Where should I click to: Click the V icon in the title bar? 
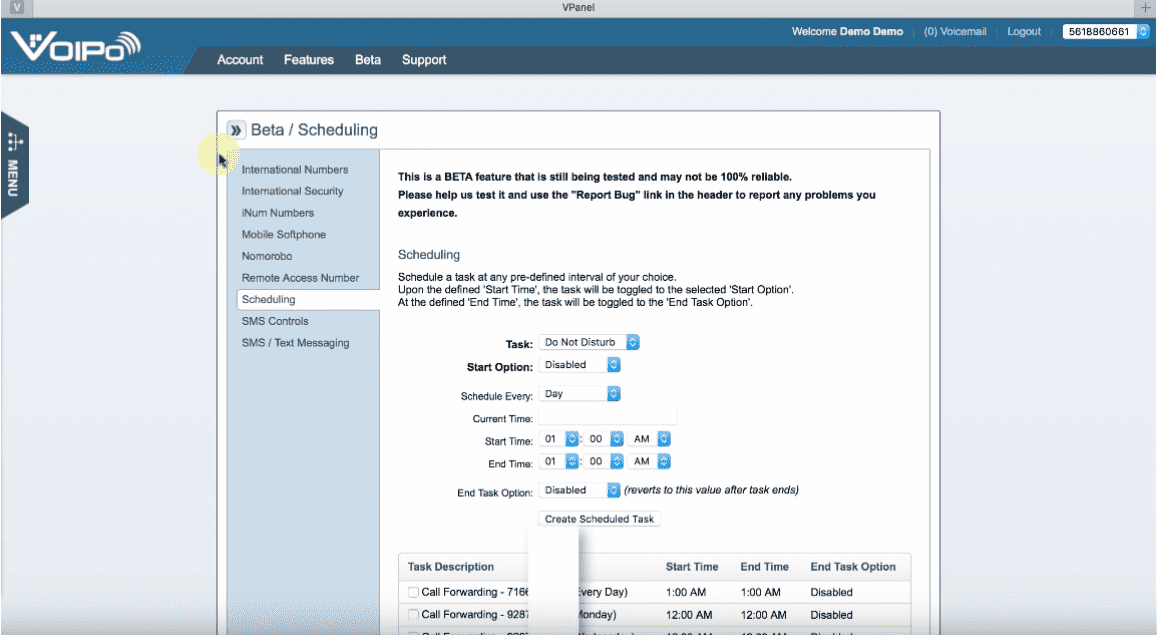click(x=16, y=8)
